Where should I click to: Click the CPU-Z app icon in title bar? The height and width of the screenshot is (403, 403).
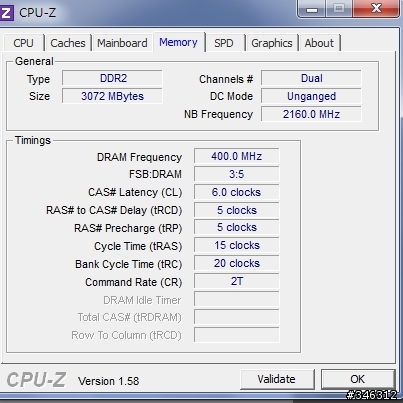point(6,13)
